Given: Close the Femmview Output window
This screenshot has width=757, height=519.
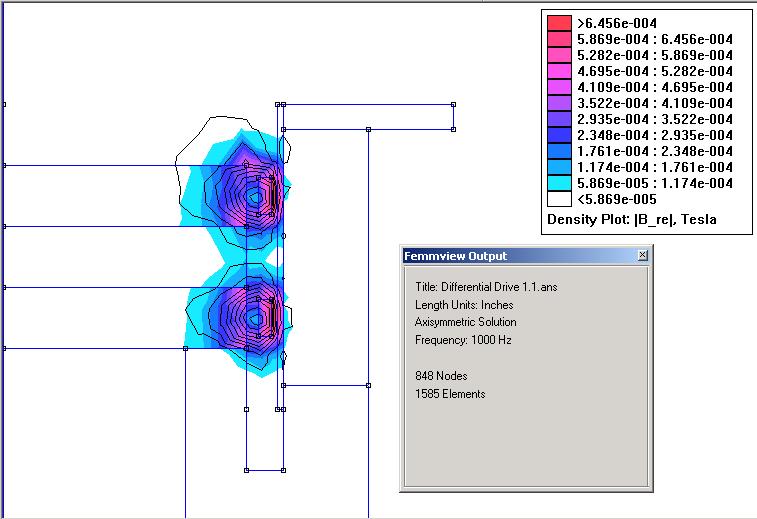Looking at the screenshot, I should tap(642, 255).
